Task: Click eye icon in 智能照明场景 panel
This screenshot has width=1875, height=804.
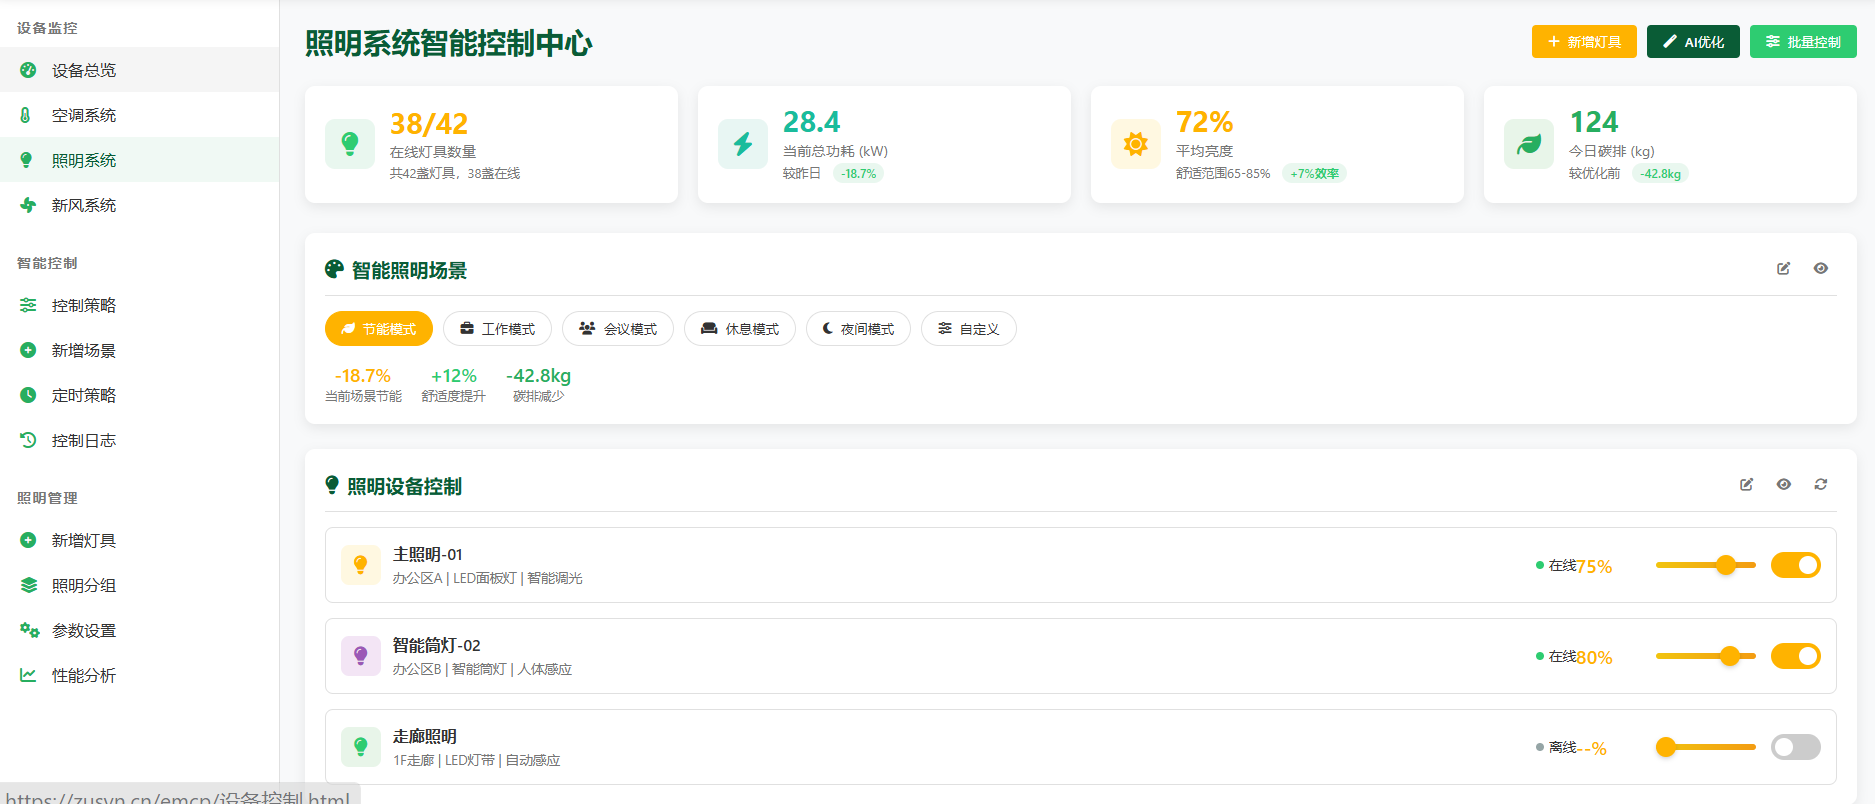Action: [x=1820, y=268]
